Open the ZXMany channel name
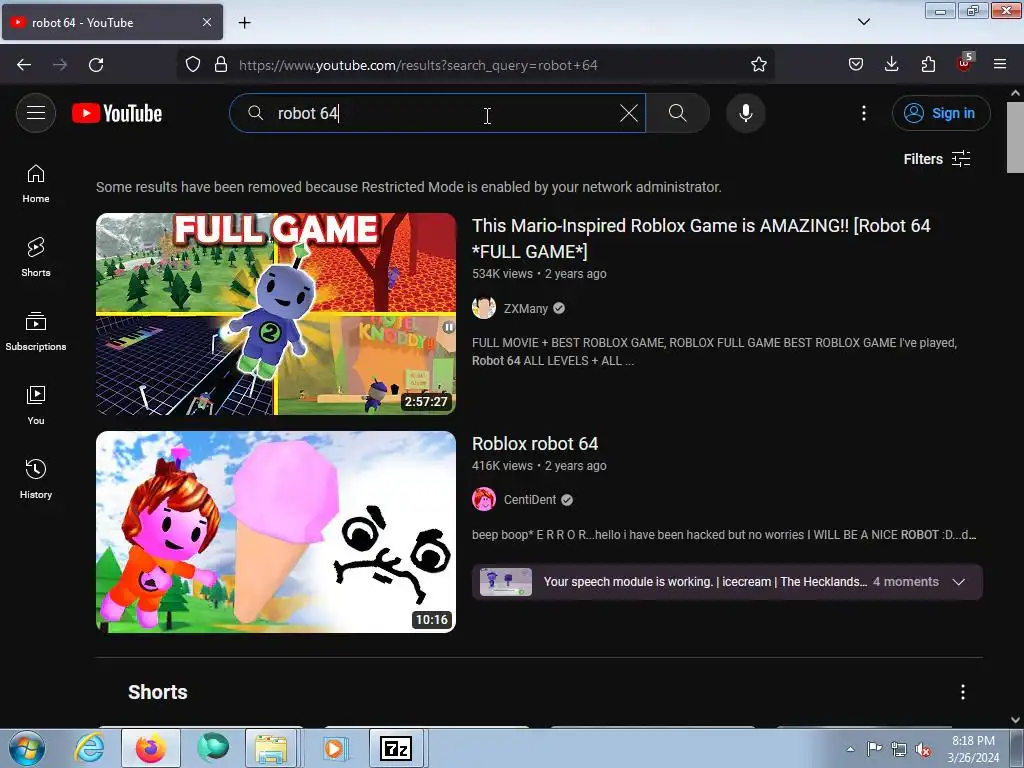The height and width of the screenshot is (768, 1024). [x=526, y=308]
